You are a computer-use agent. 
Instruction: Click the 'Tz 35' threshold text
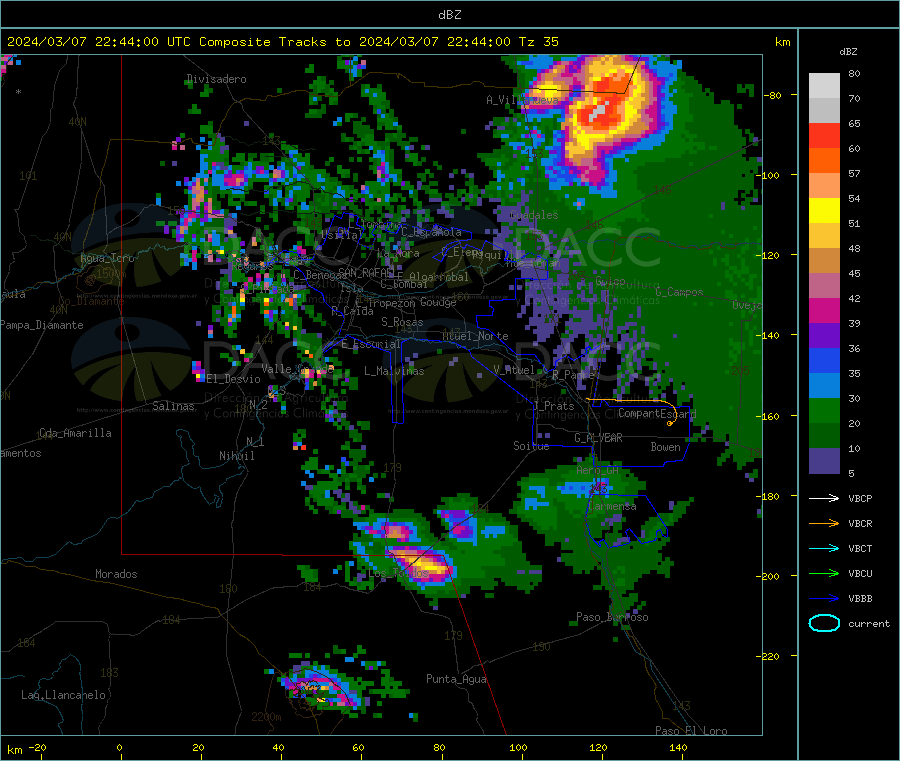[x=538, y=42]
